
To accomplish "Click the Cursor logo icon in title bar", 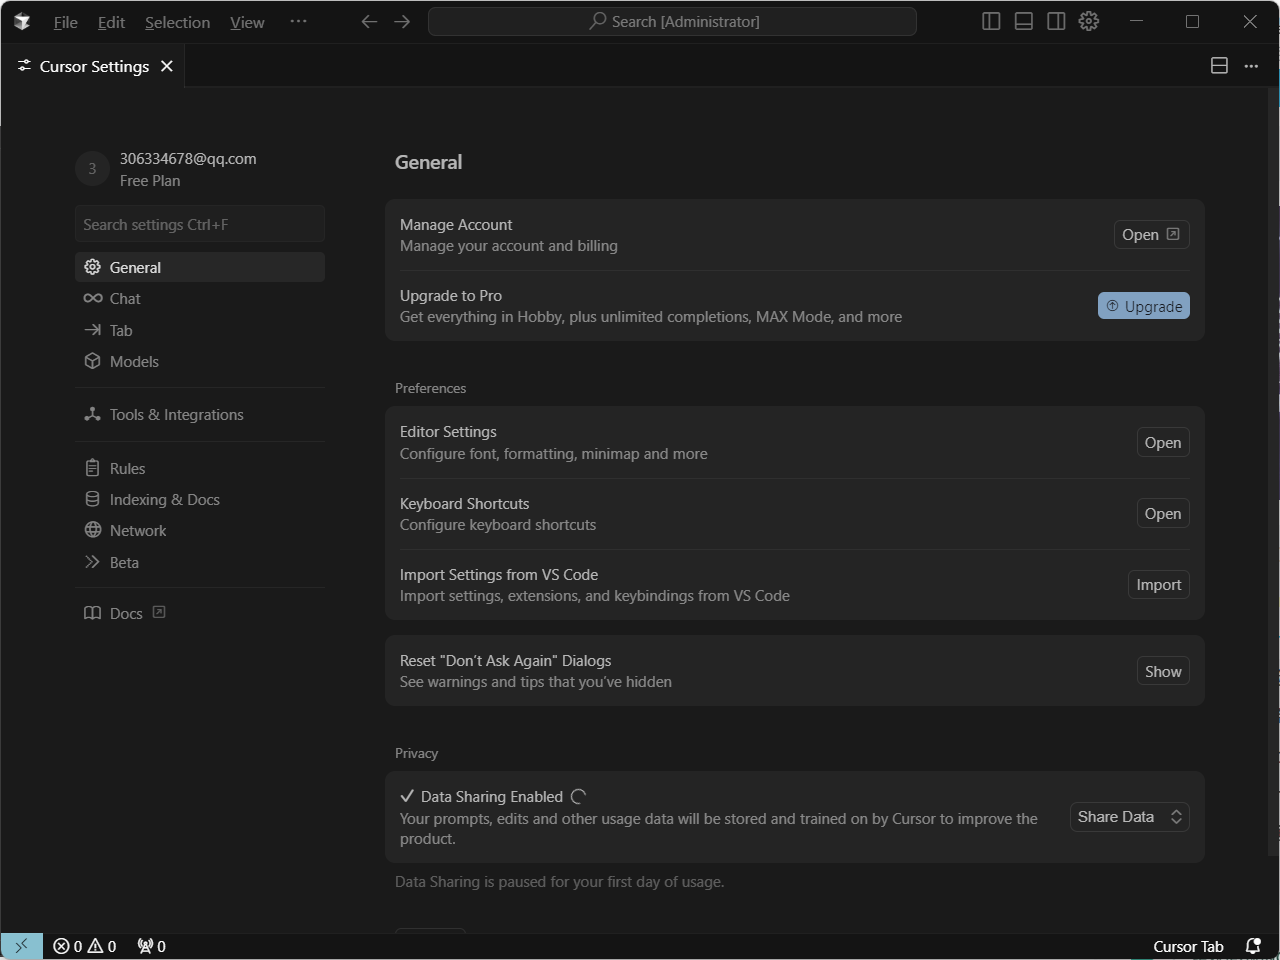I will tap(22, 21).
